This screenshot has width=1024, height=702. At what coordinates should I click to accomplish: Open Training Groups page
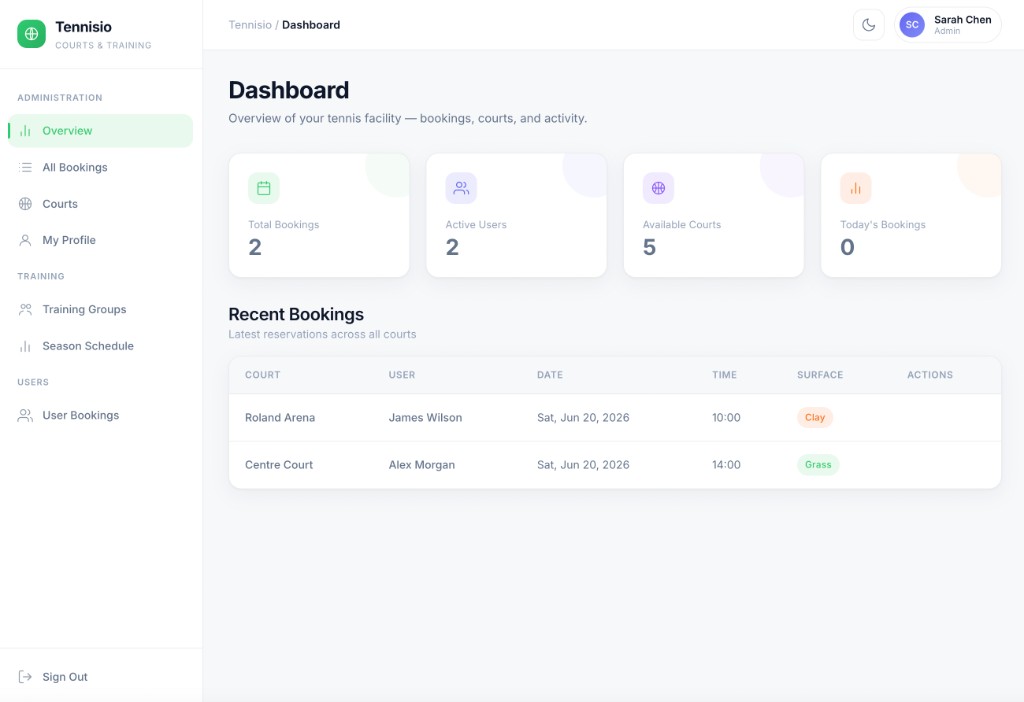tap(101, 310)
